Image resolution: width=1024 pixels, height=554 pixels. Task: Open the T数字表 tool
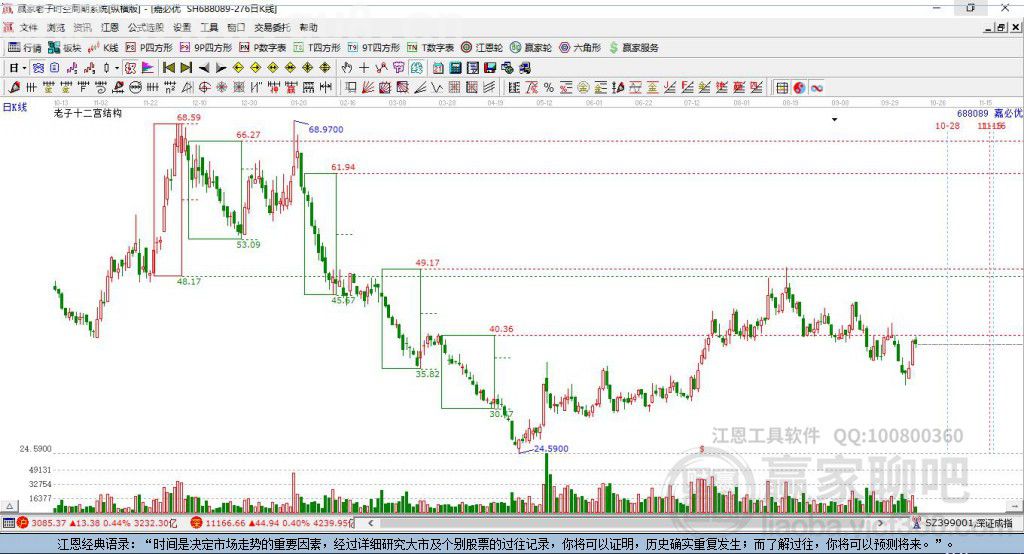click(x=430, y=48)
